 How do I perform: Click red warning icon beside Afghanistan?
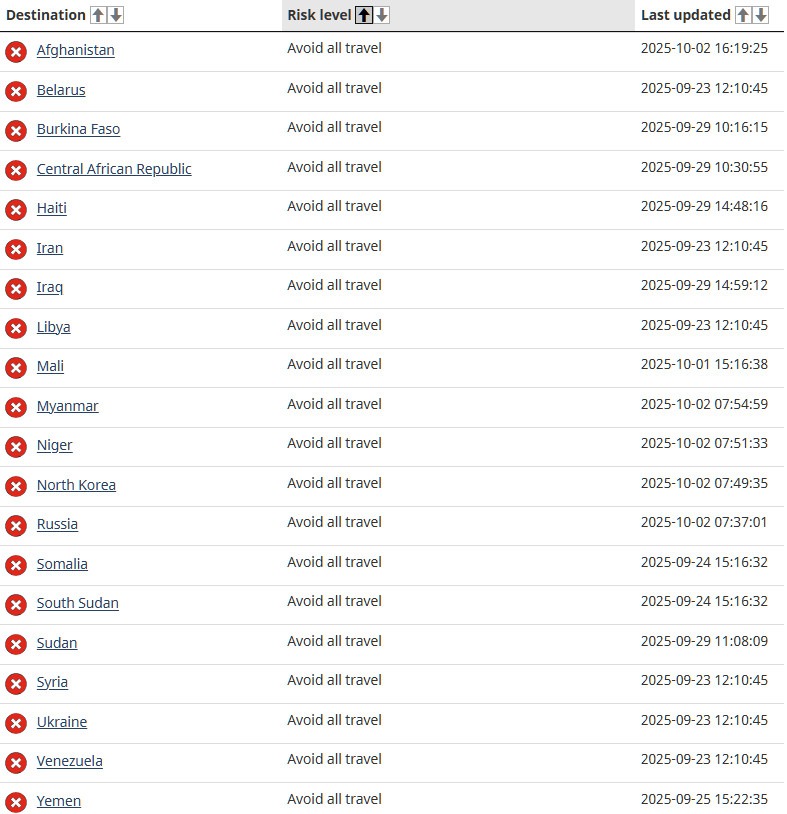(x=16, y=52)
